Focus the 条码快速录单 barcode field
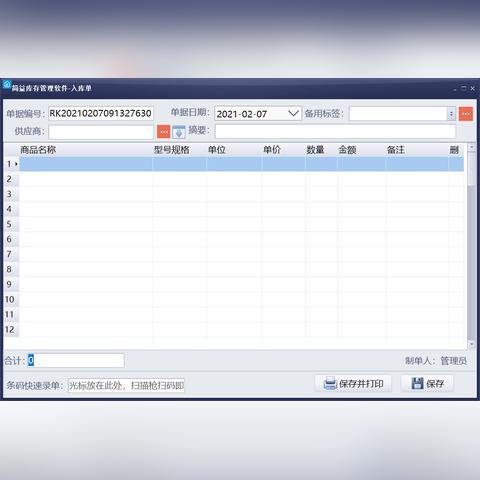The width and height of the screenshot is (480, 480). click(x=126, y=385)
